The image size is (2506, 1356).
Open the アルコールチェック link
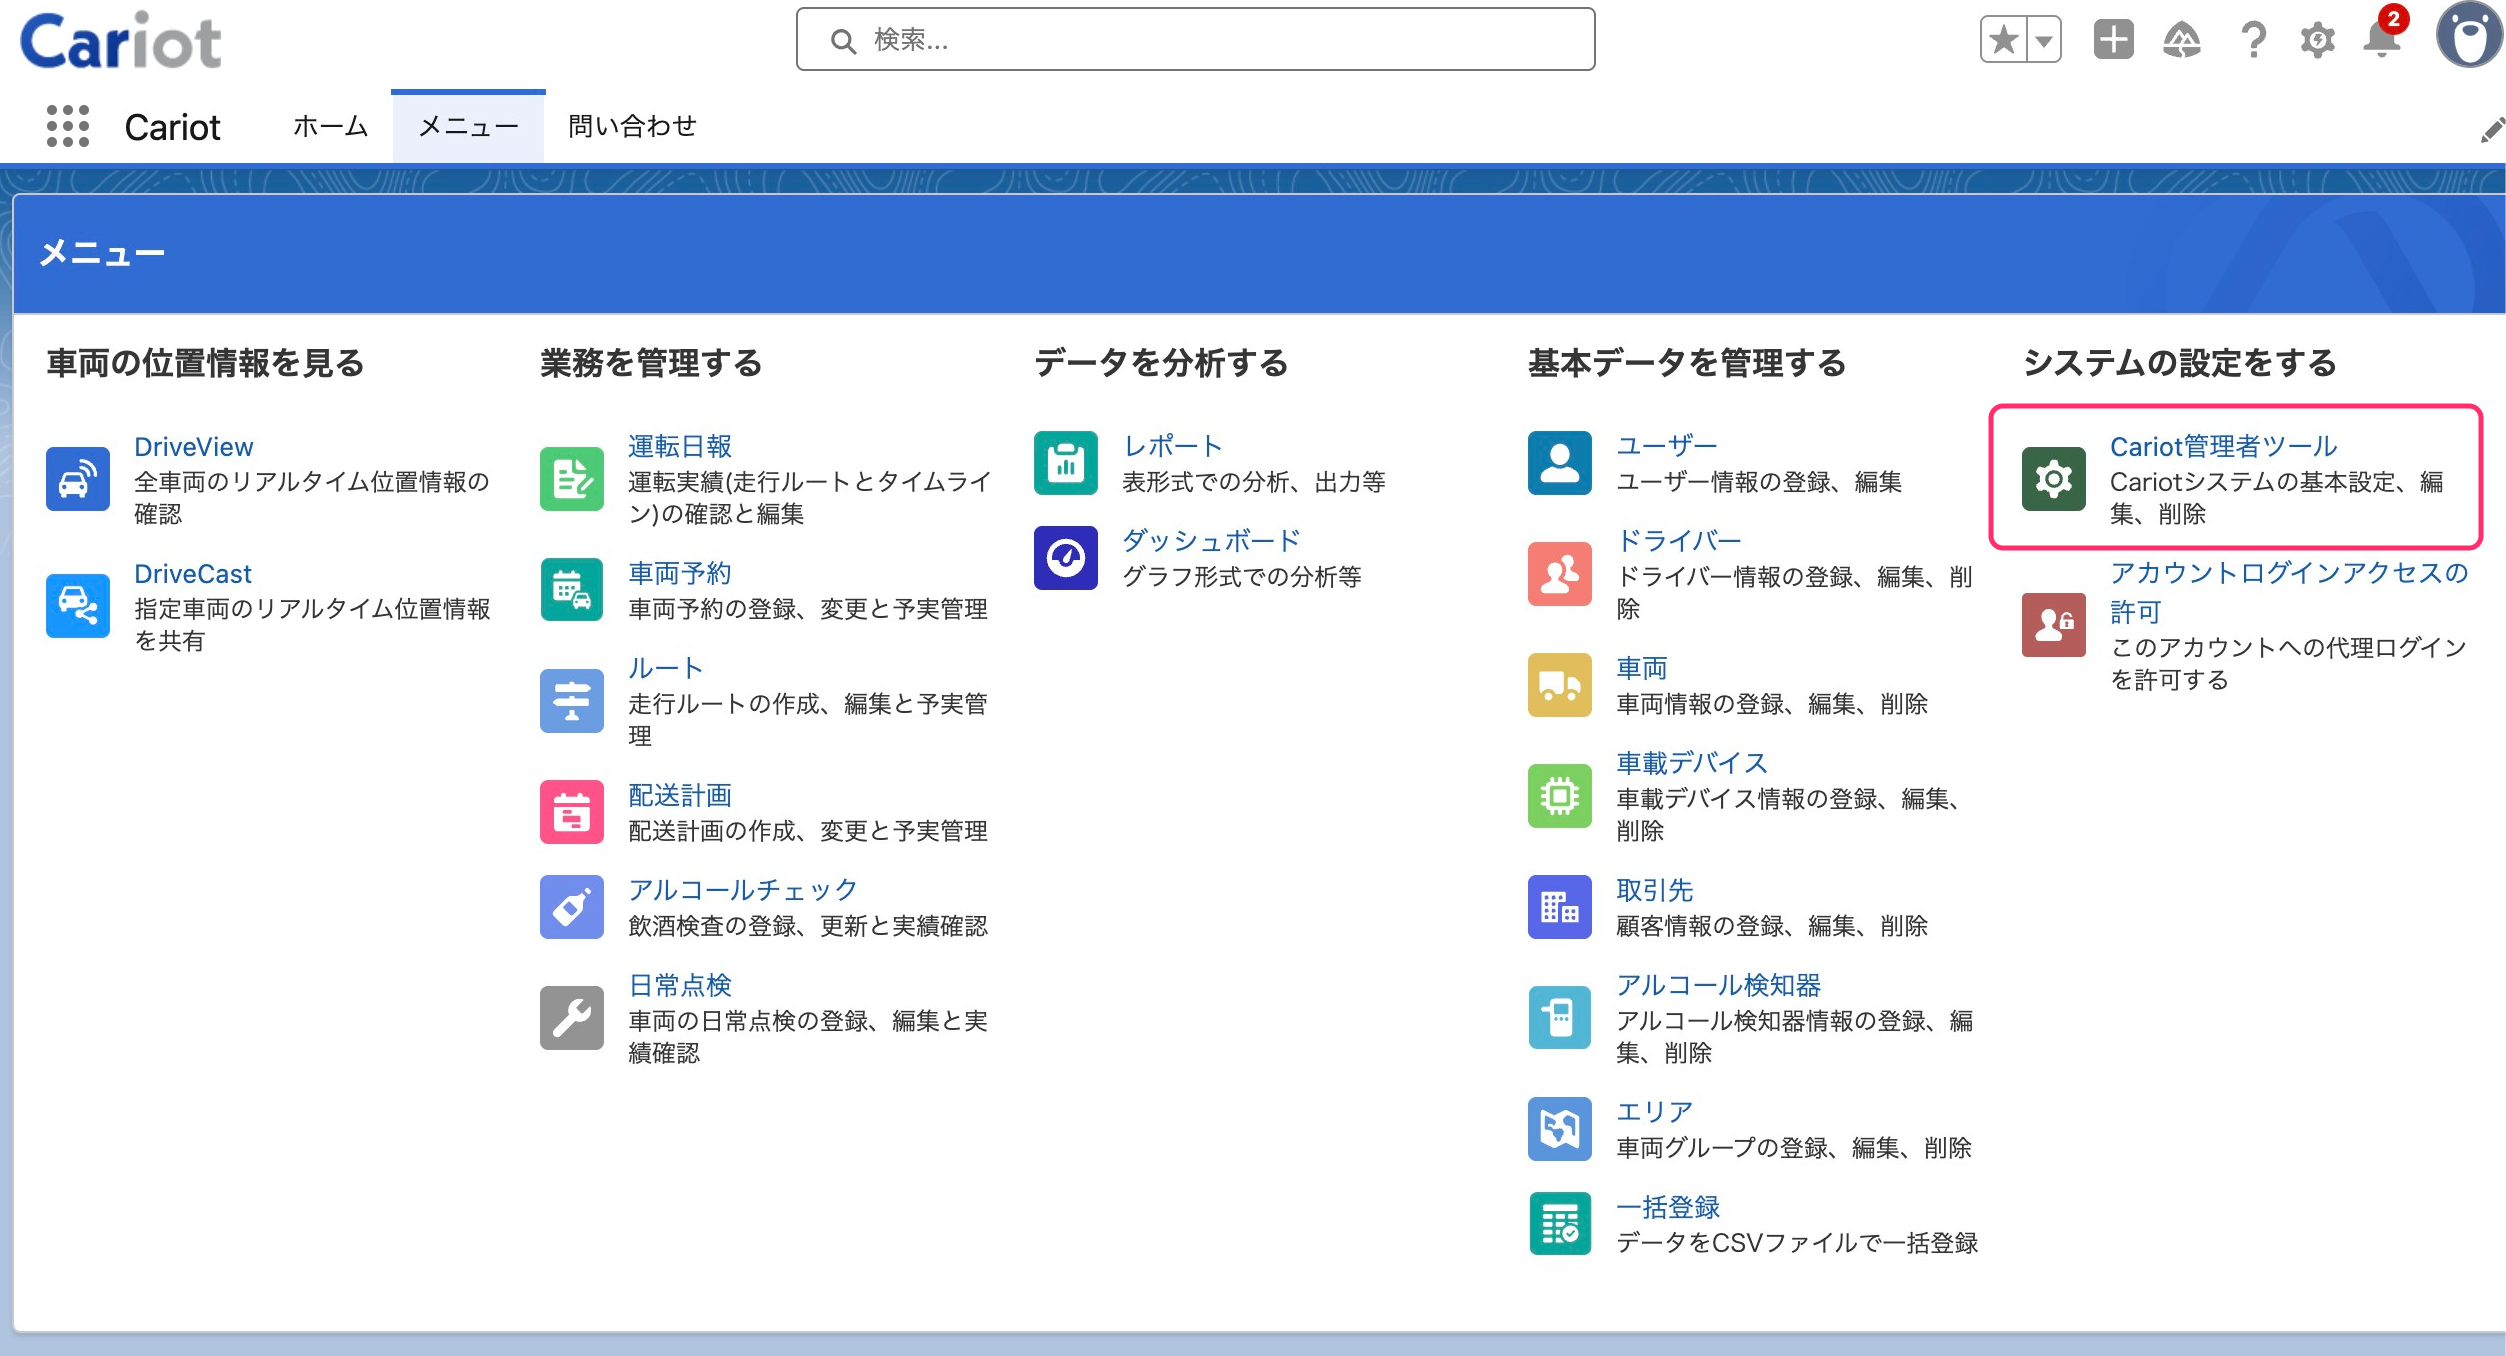[x=743, y=891]
